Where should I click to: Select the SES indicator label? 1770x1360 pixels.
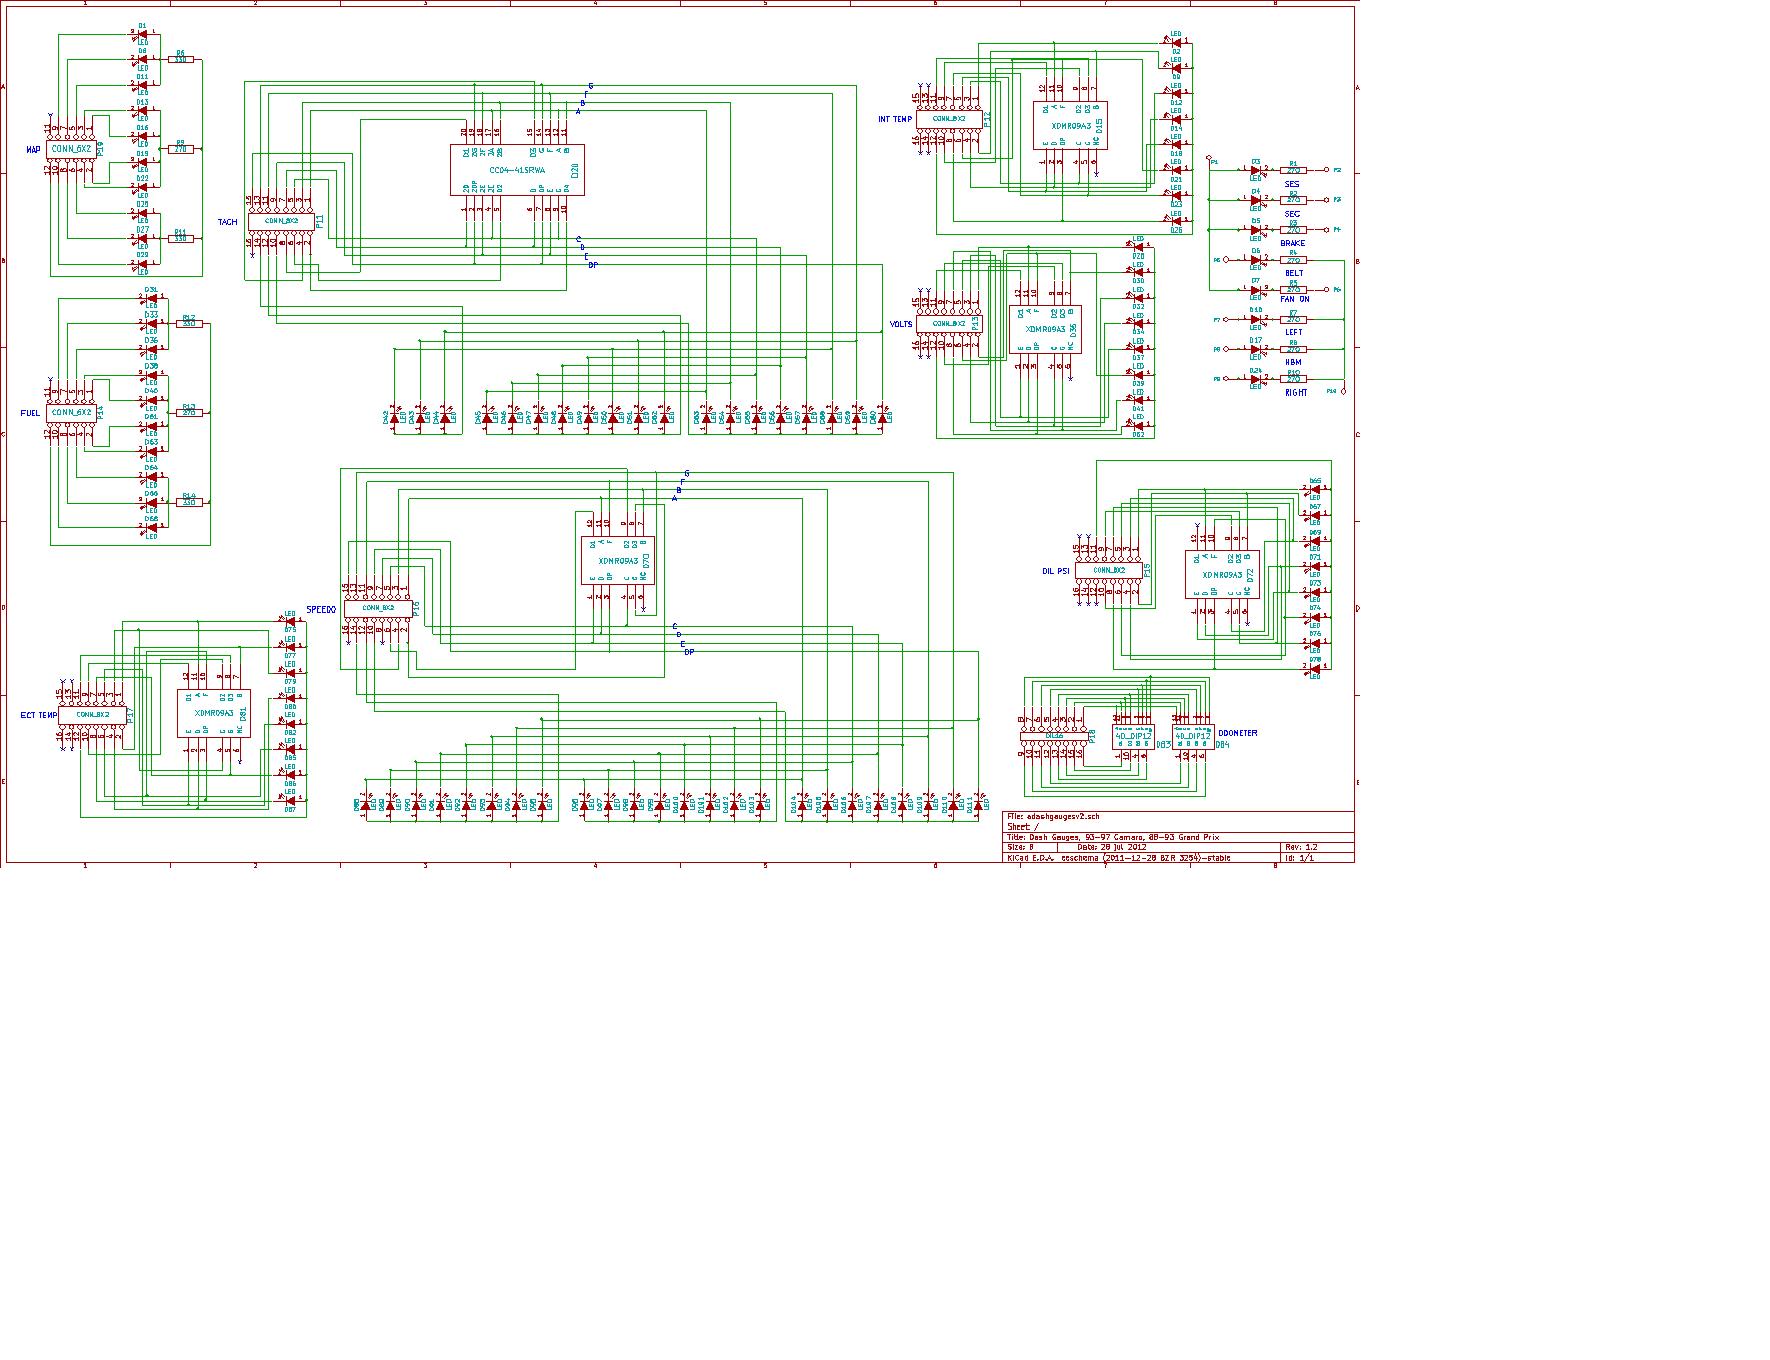1292,184
